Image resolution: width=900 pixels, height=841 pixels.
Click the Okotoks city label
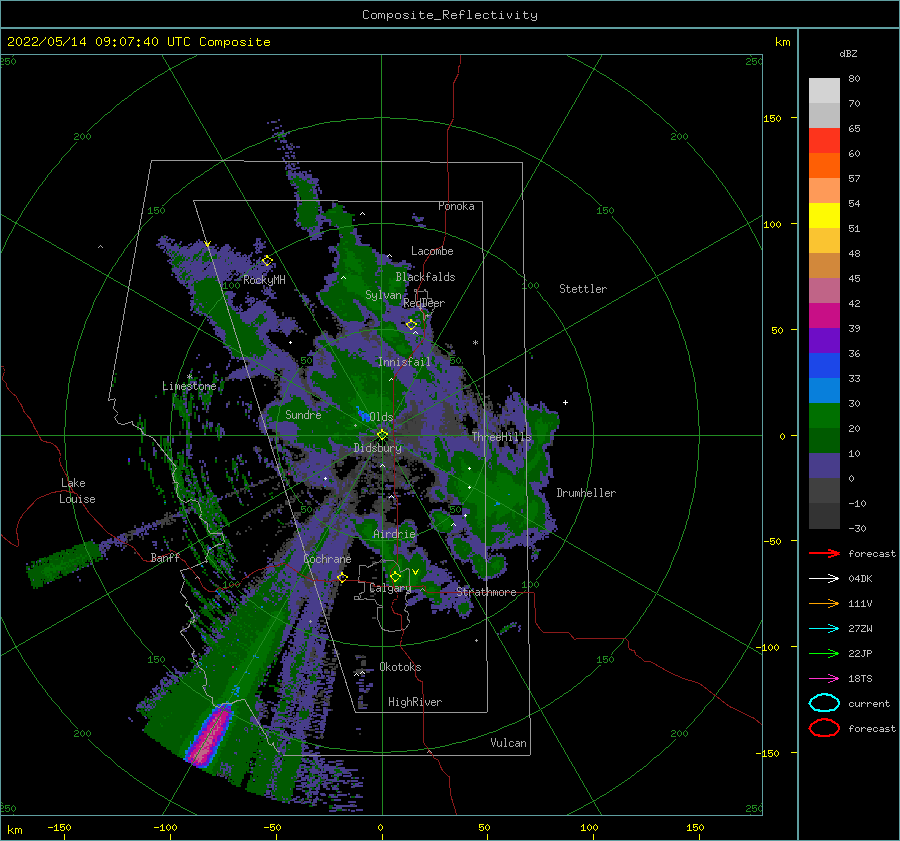click(400, 667)
